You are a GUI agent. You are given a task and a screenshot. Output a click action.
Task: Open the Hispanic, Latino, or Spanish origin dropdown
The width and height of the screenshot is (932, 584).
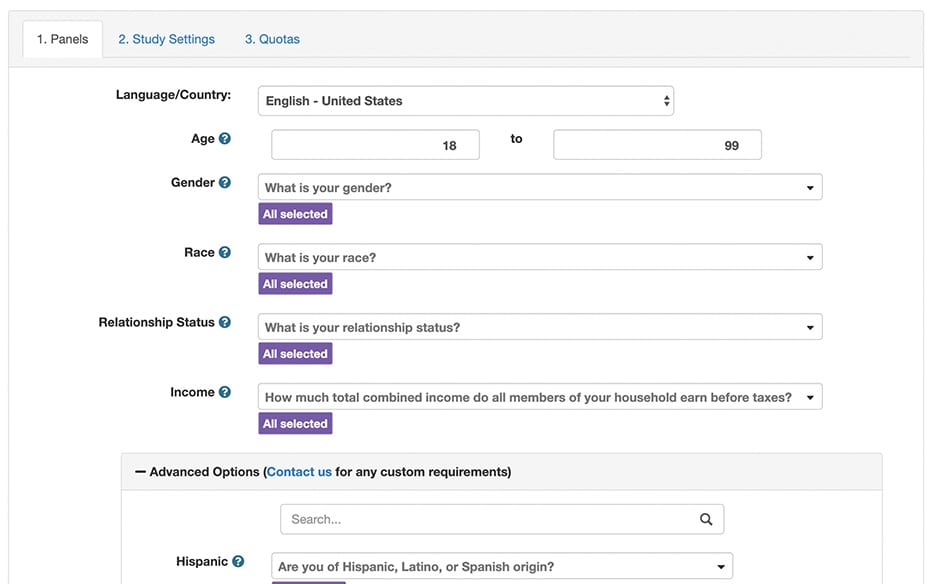click(502, 567)
